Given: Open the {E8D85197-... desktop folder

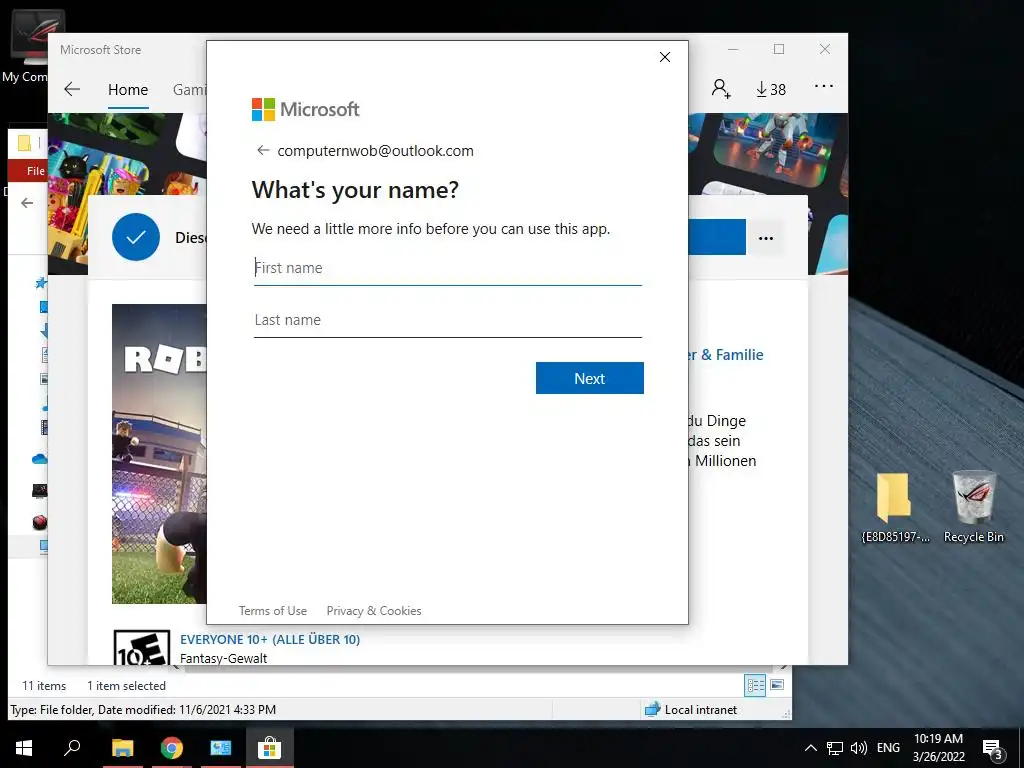Looking at the screenshot, I should [895, 509].
